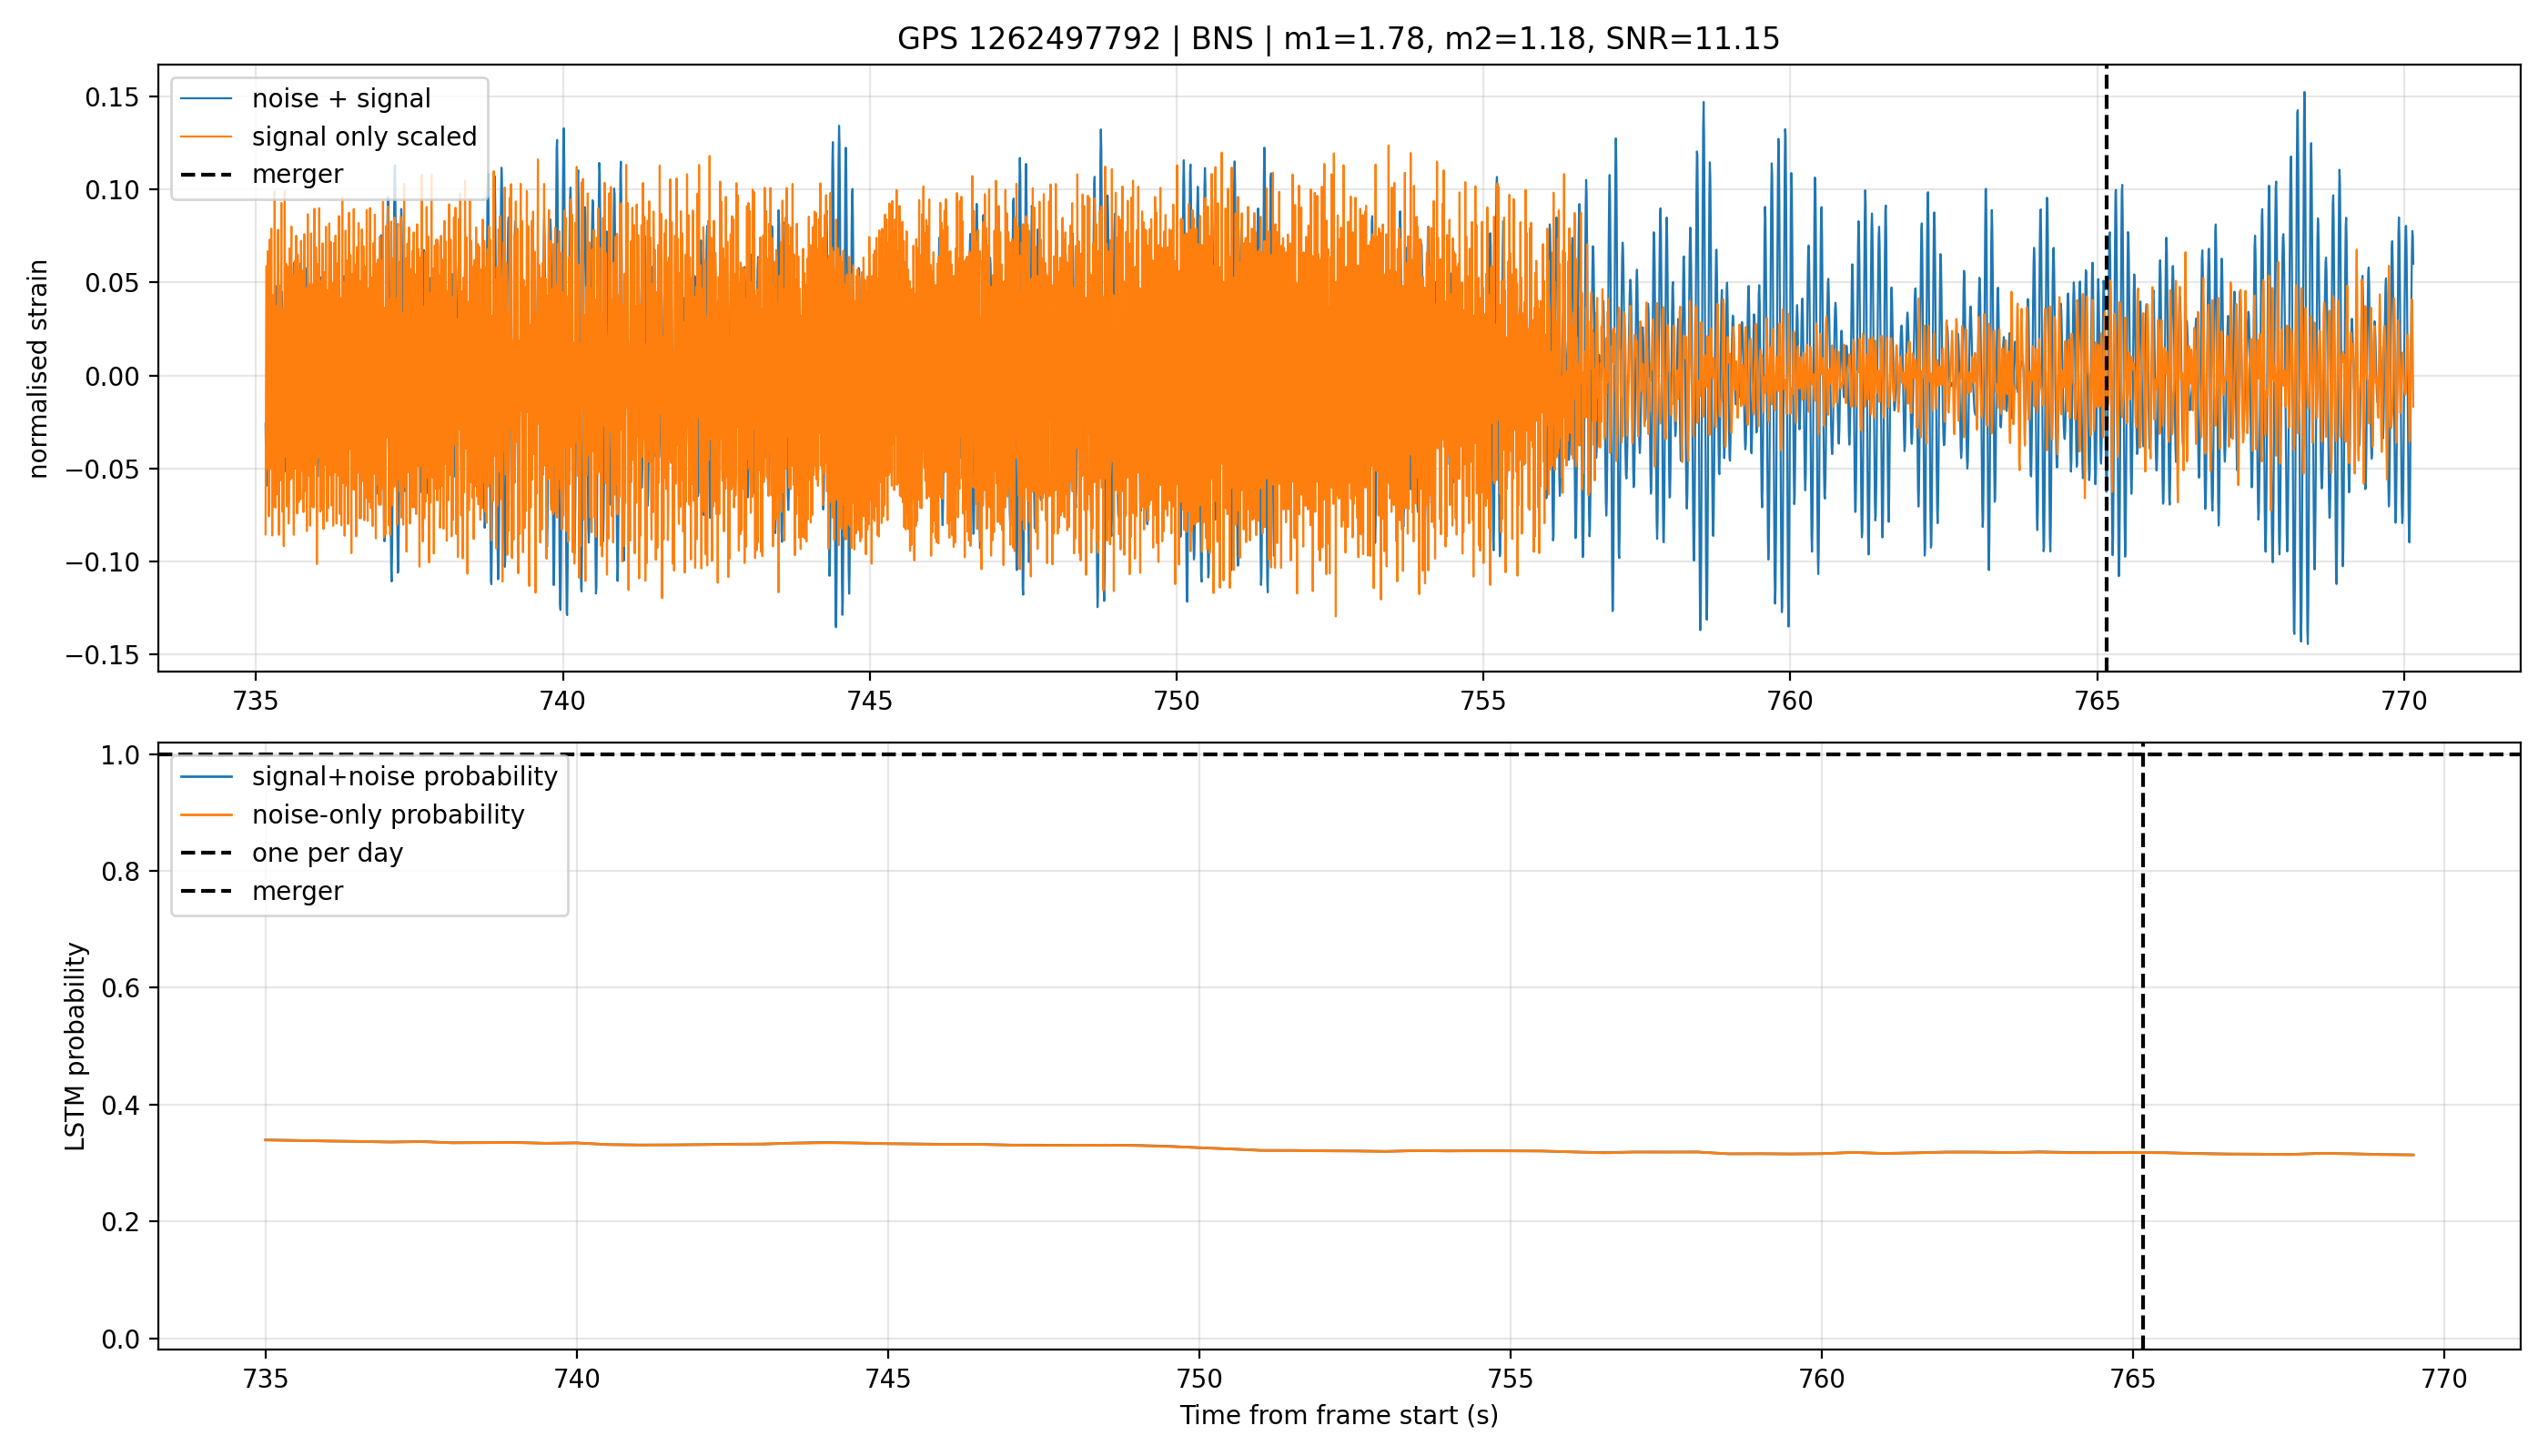The image size is (2548, 1456).
Task: Click 'Time from frame start (s)' axis label
Action: click(x=1338, y=1415)
